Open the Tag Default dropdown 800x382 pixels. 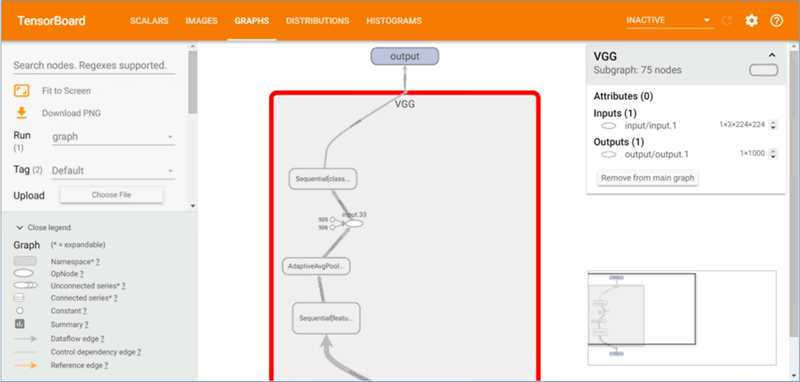[113, 171]
